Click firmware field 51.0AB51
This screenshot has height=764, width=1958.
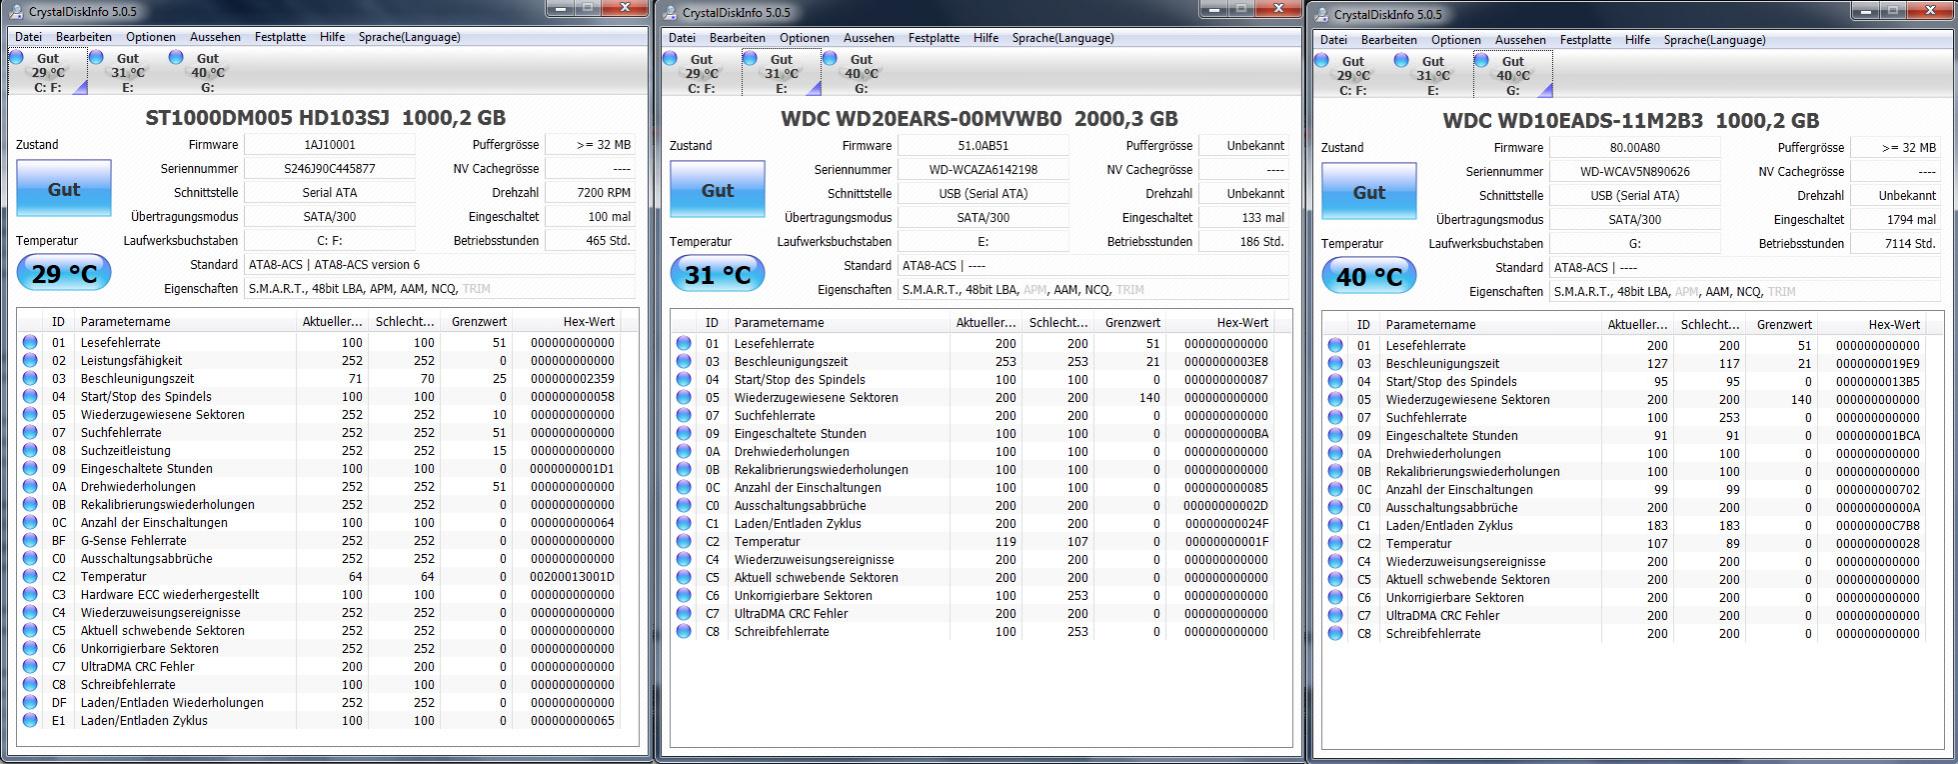(983, 145)
